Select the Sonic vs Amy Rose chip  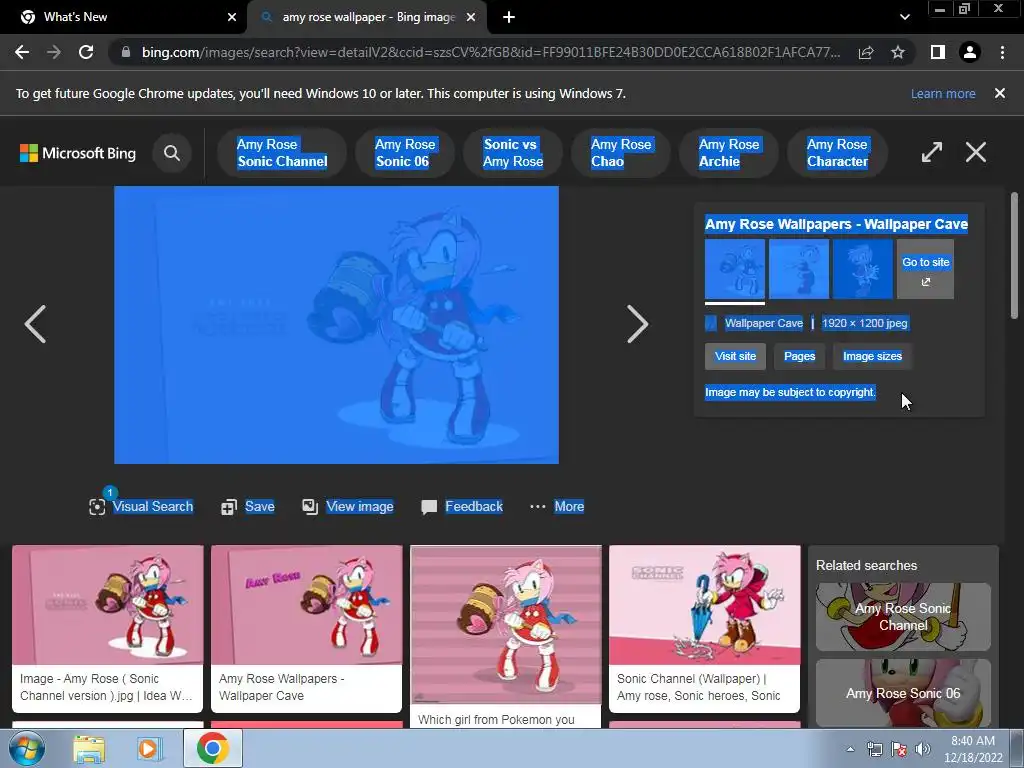click(513, 153)
